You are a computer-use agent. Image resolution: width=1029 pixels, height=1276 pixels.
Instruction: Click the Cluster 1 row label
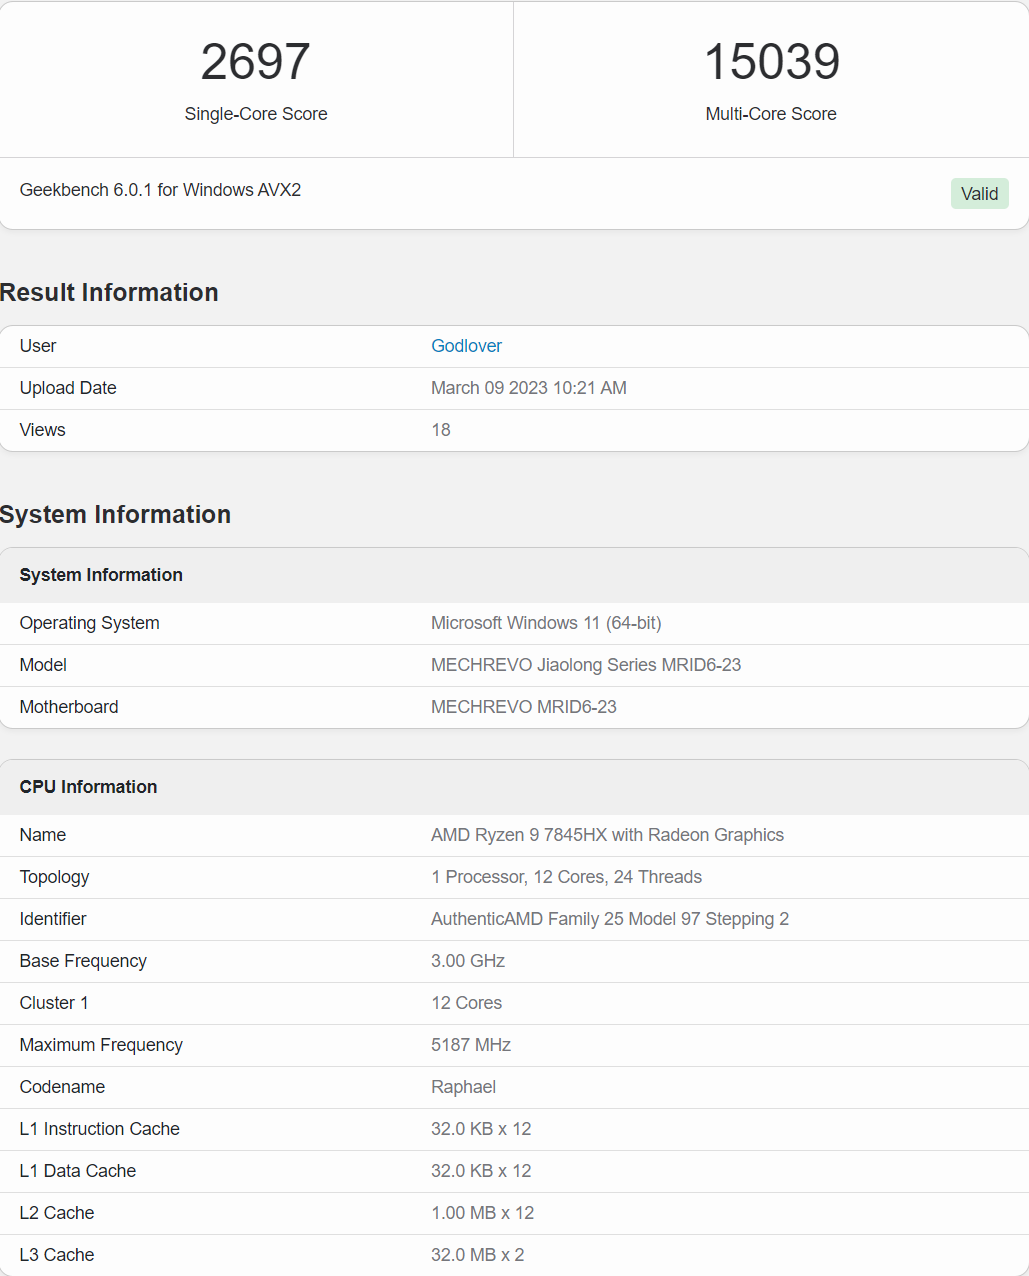click(x=54, y=1003)
